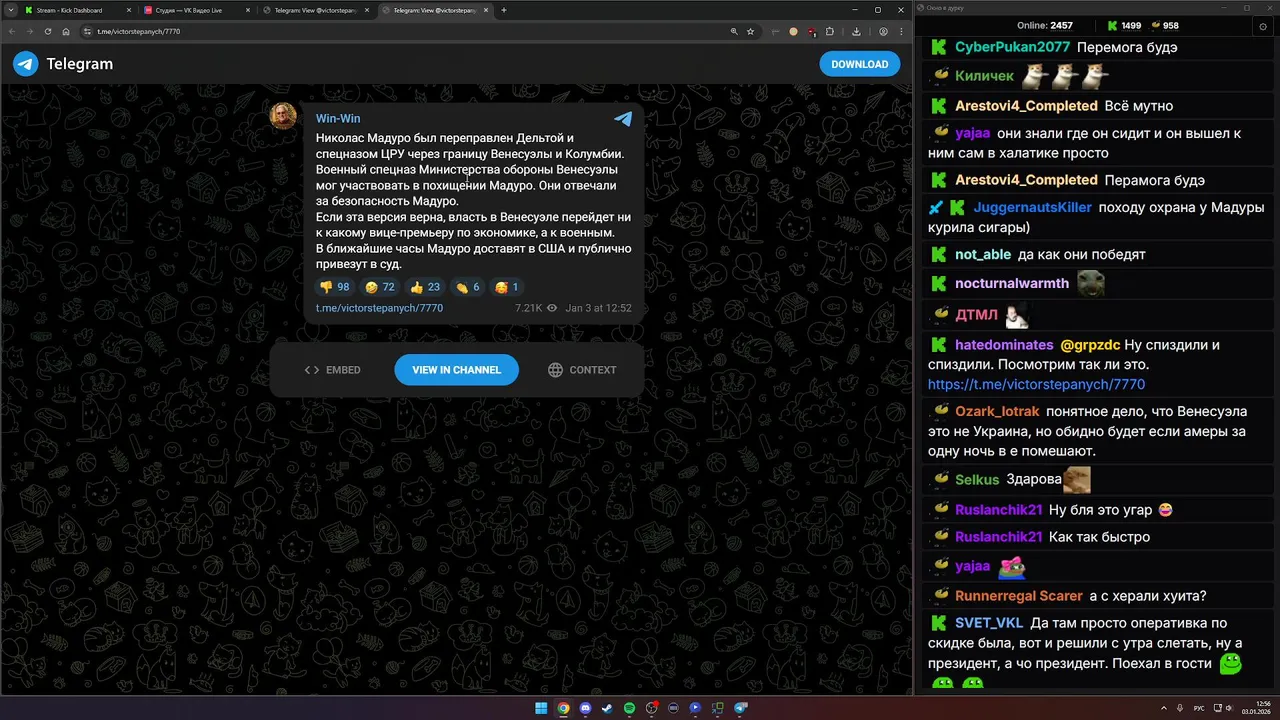Click the hearts face reaction with 1
This screenshot has width=1280, height=720.
click(x=507, y=287)
